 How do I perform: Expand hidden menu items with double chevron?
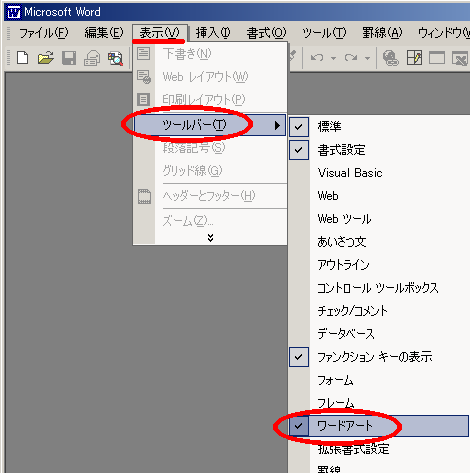(x=210, y=237)
